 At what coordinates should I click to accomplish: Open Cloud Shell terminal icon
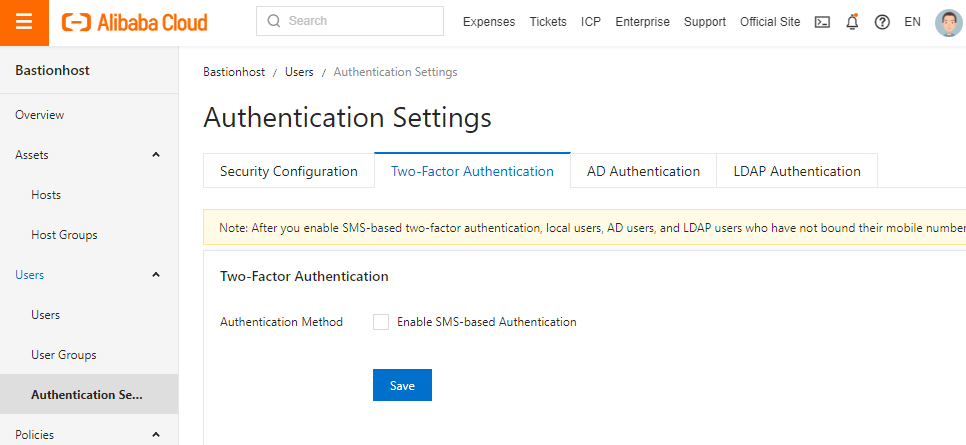click(822, 22)
